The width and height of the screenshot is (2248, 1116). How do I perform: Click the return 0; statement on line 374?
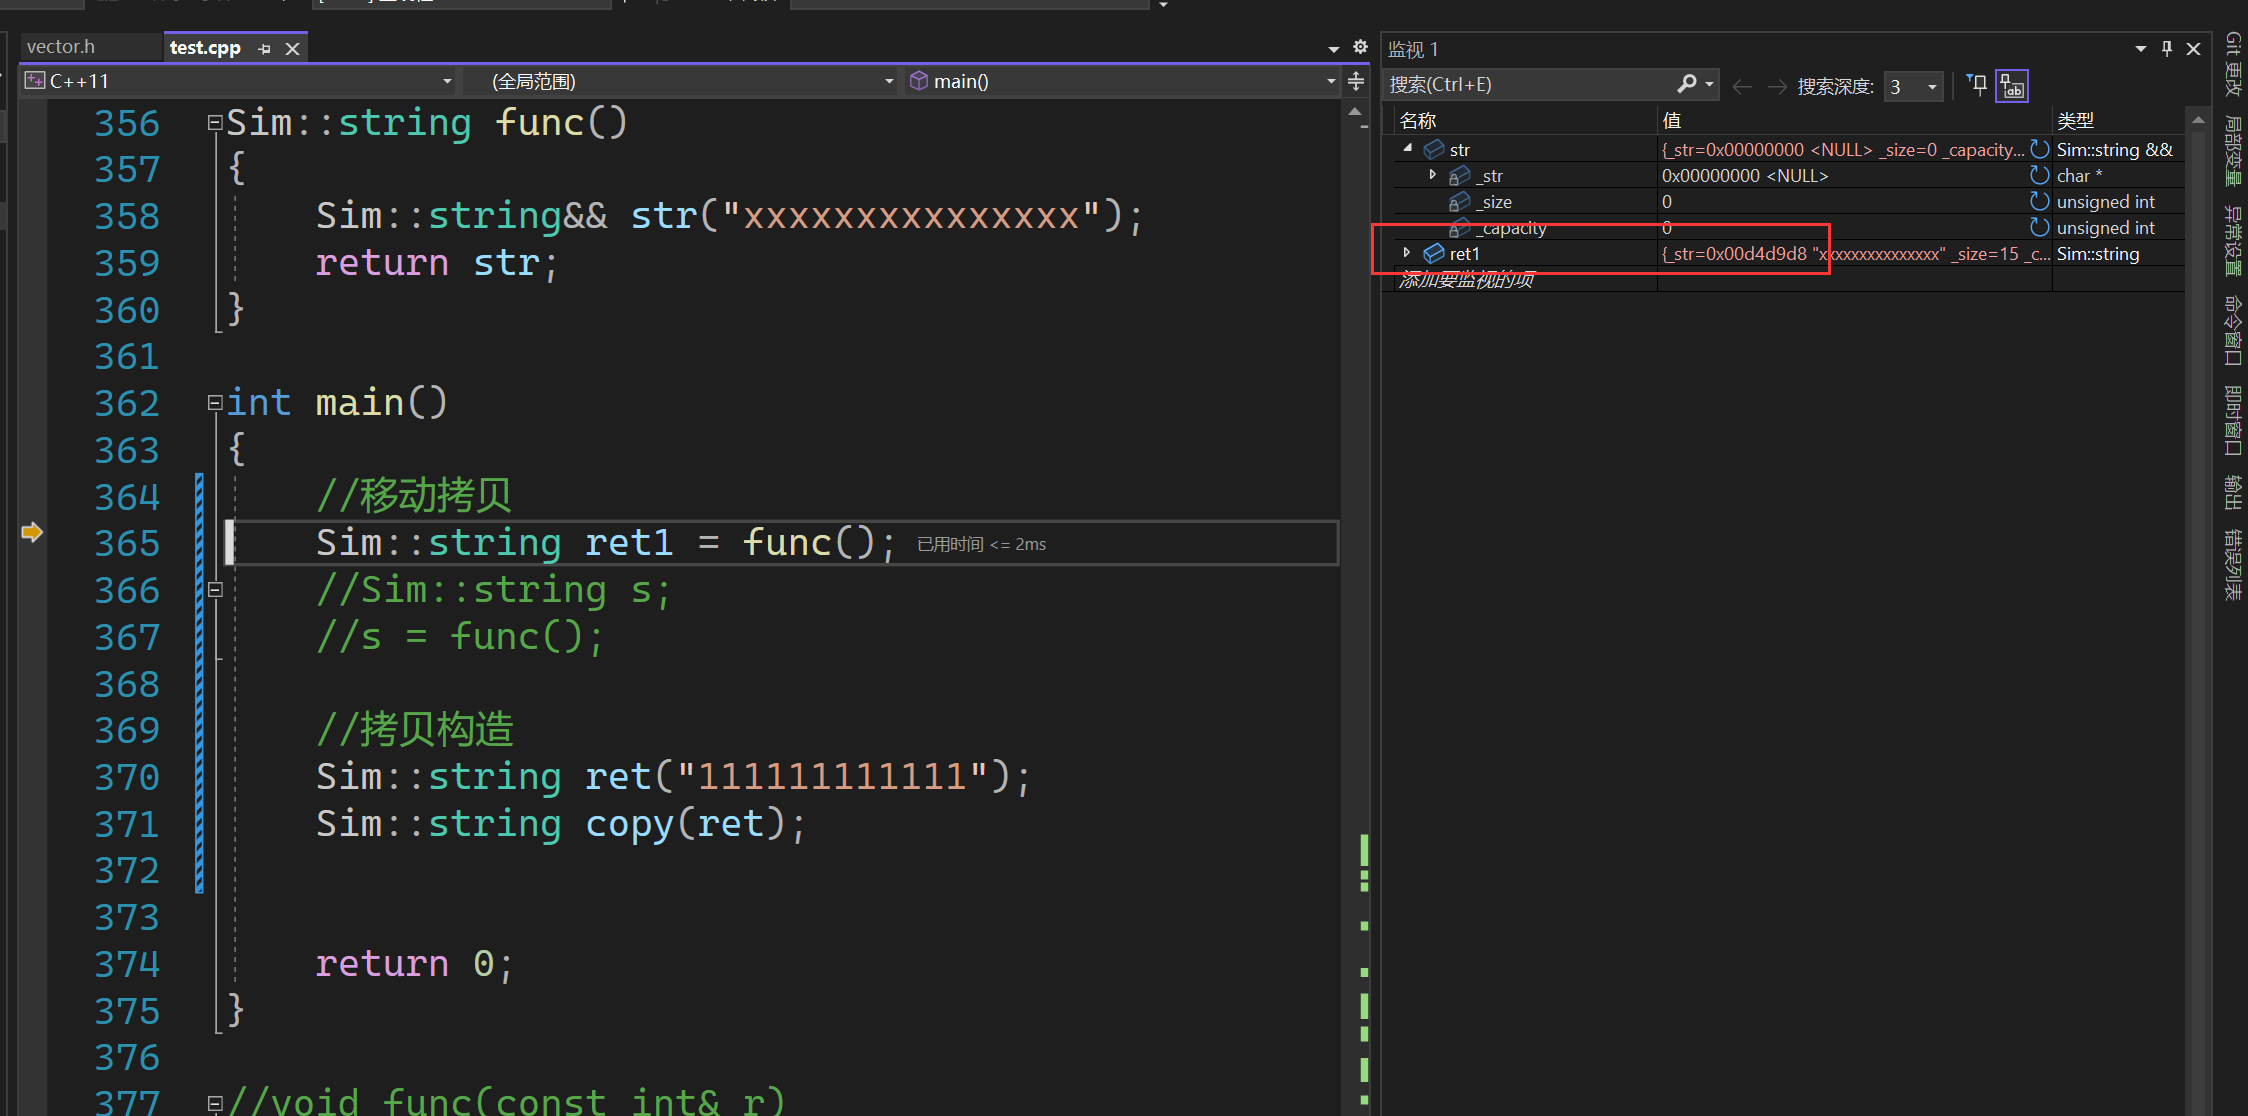[x=415, y=964]
